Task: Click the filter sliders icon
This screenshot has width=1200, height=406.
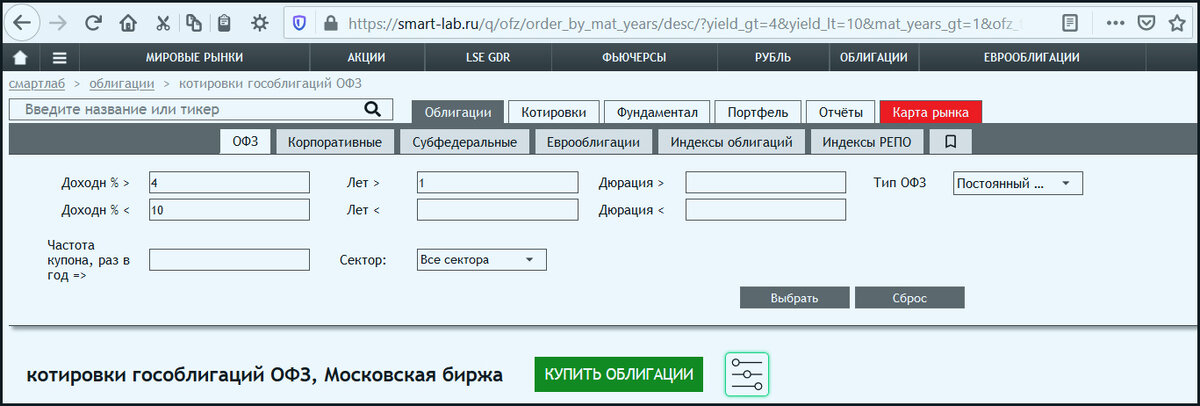Action: 746,374
